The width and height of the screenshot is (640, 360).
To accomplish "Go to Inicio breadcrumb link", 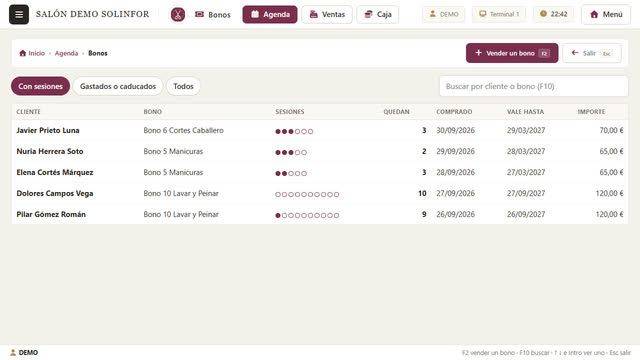I will 32,53.
